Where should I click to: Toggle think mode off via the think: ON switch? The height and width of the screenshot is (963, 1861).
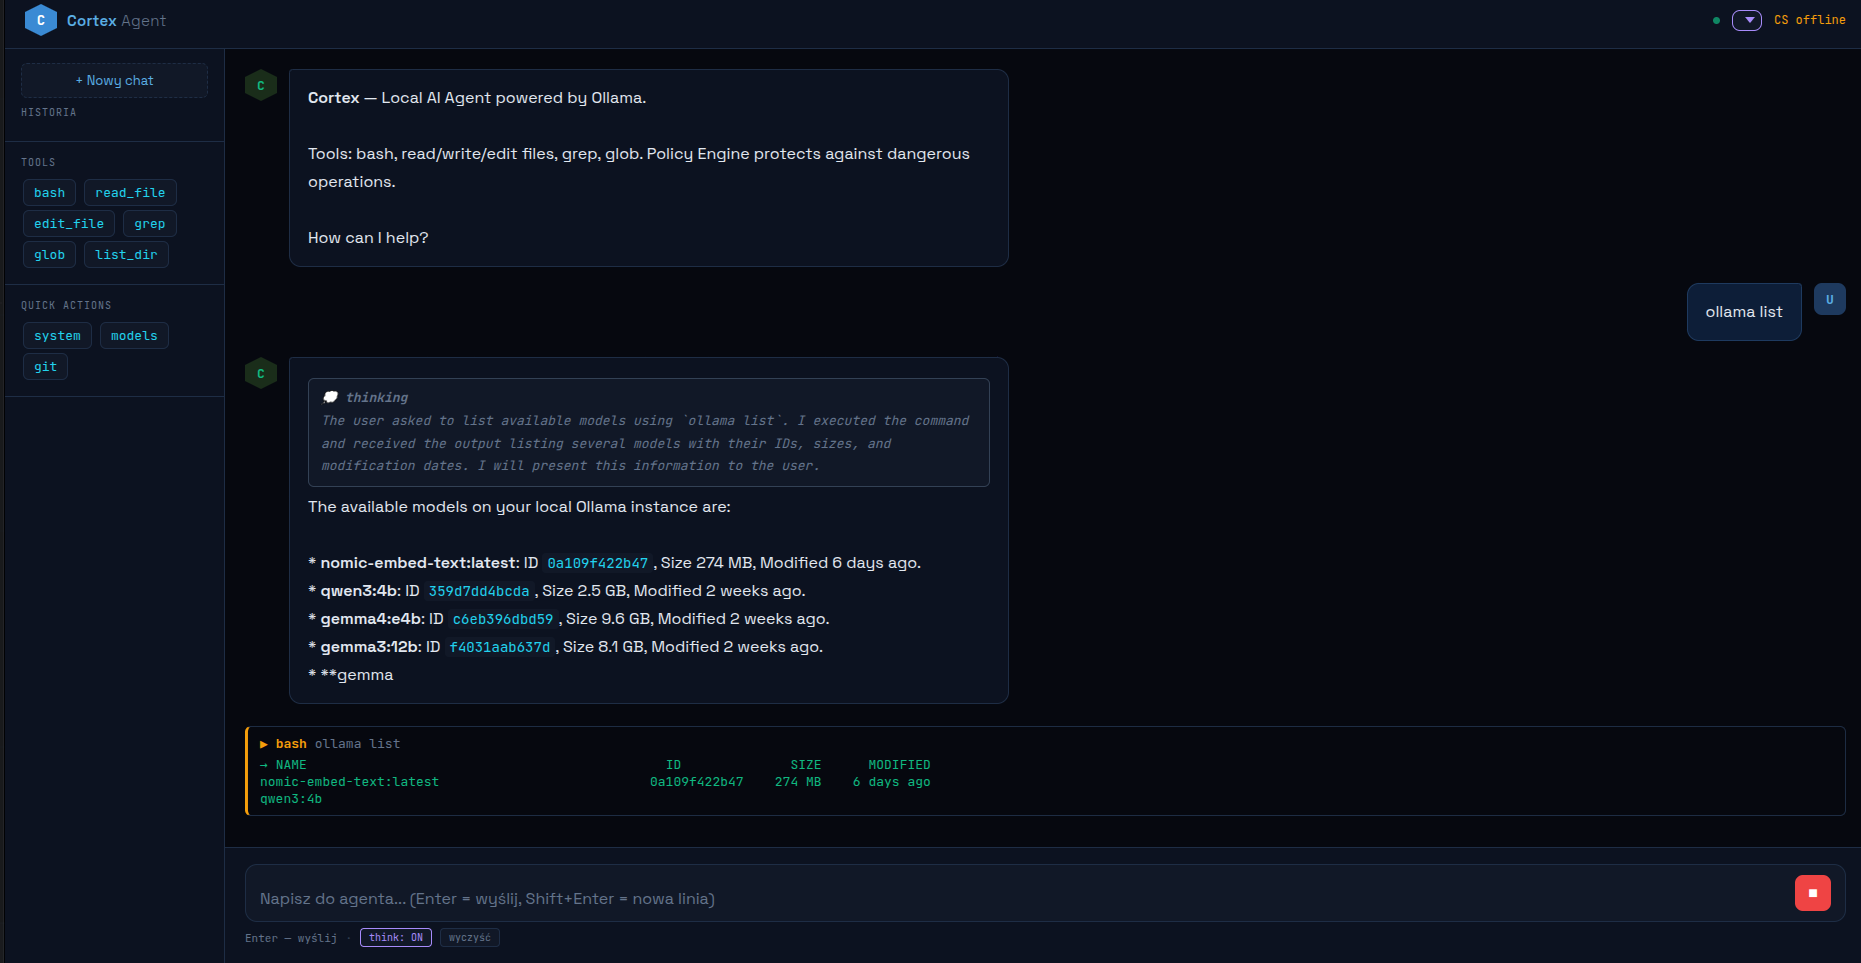[x=395, y=937]
